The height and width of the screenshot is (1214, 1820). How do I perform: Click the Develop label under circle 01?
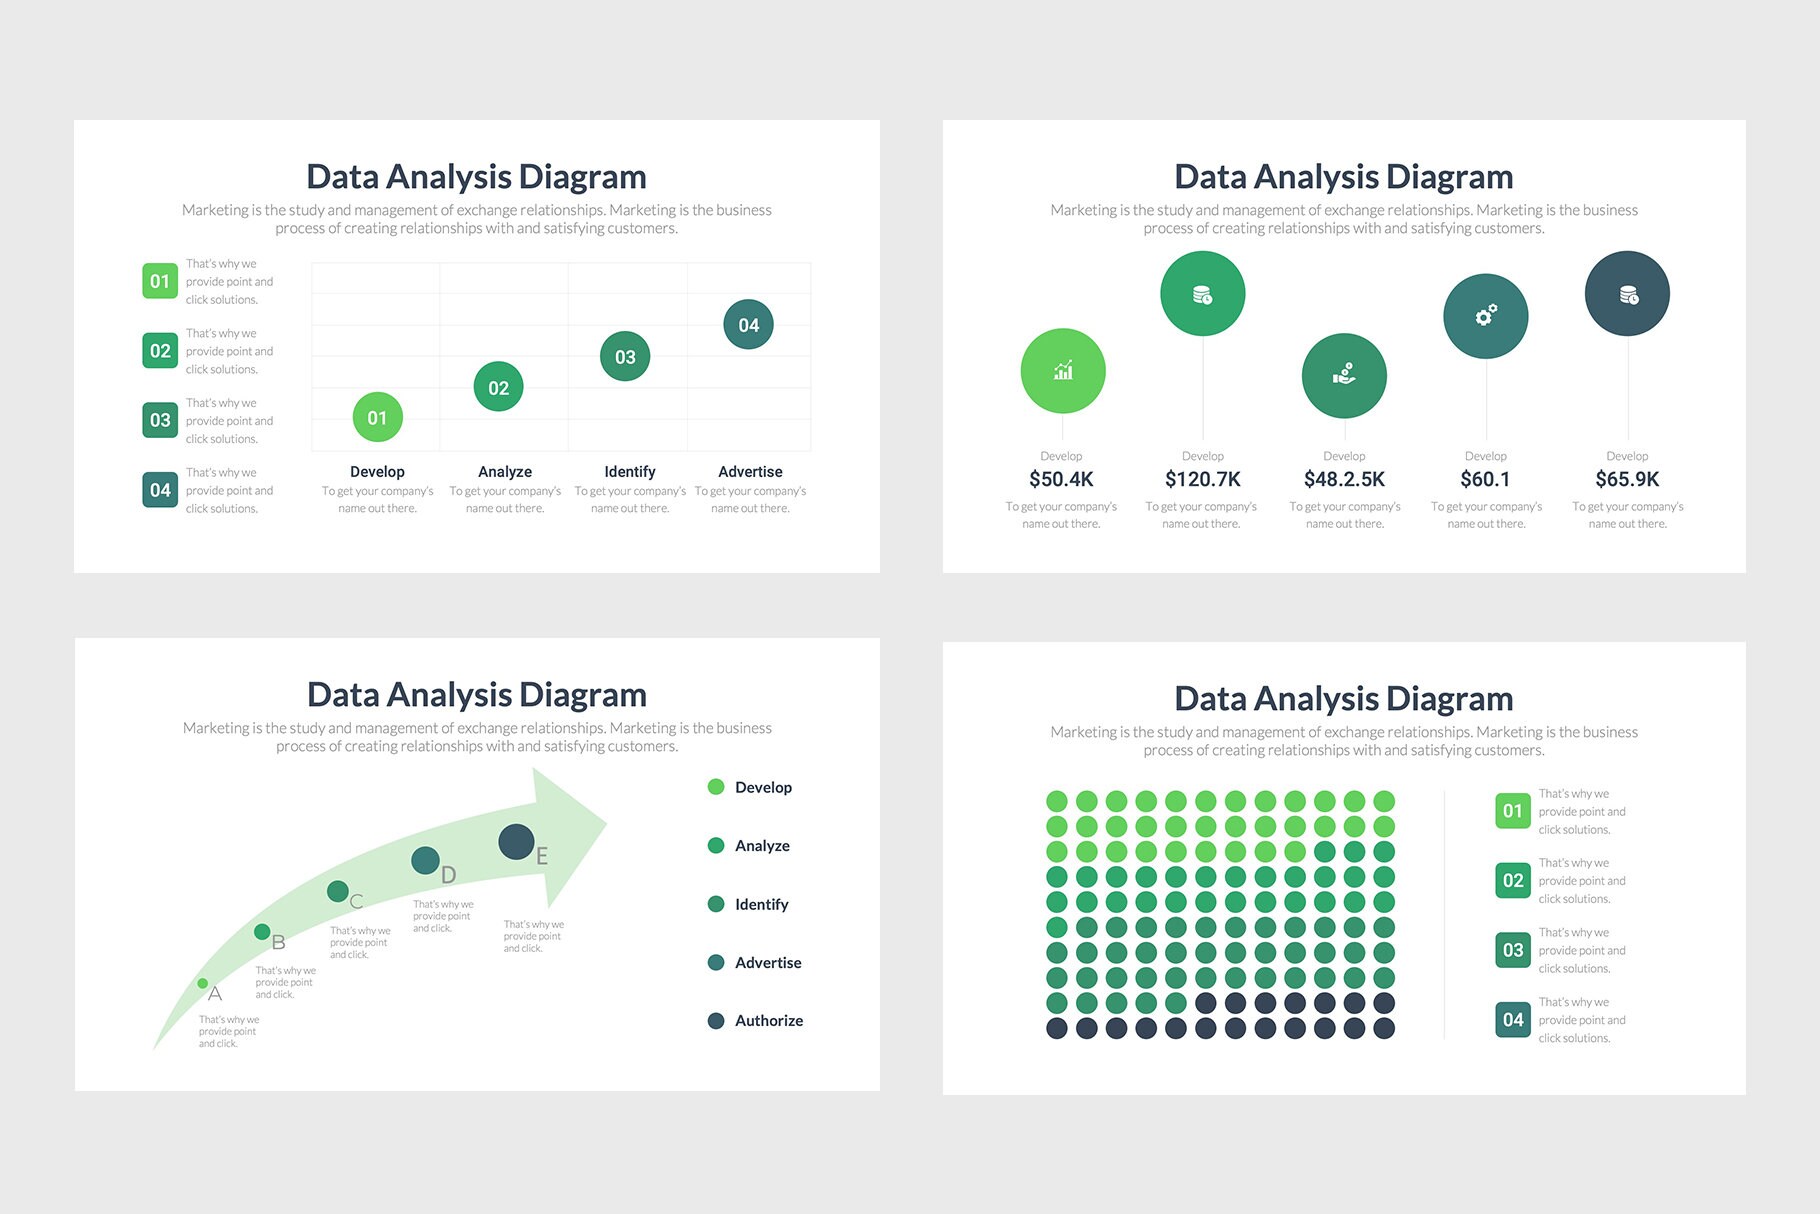377,471
